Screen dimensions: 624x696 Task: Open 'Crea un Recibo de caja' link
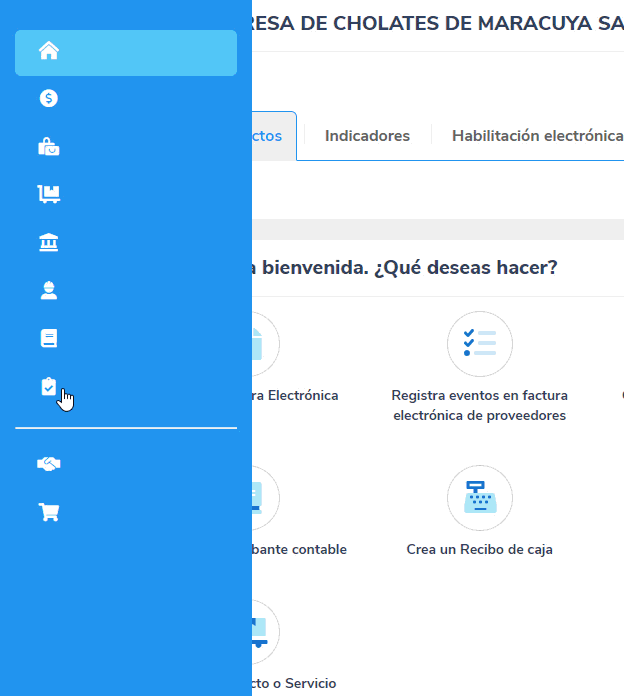[480, 550]
